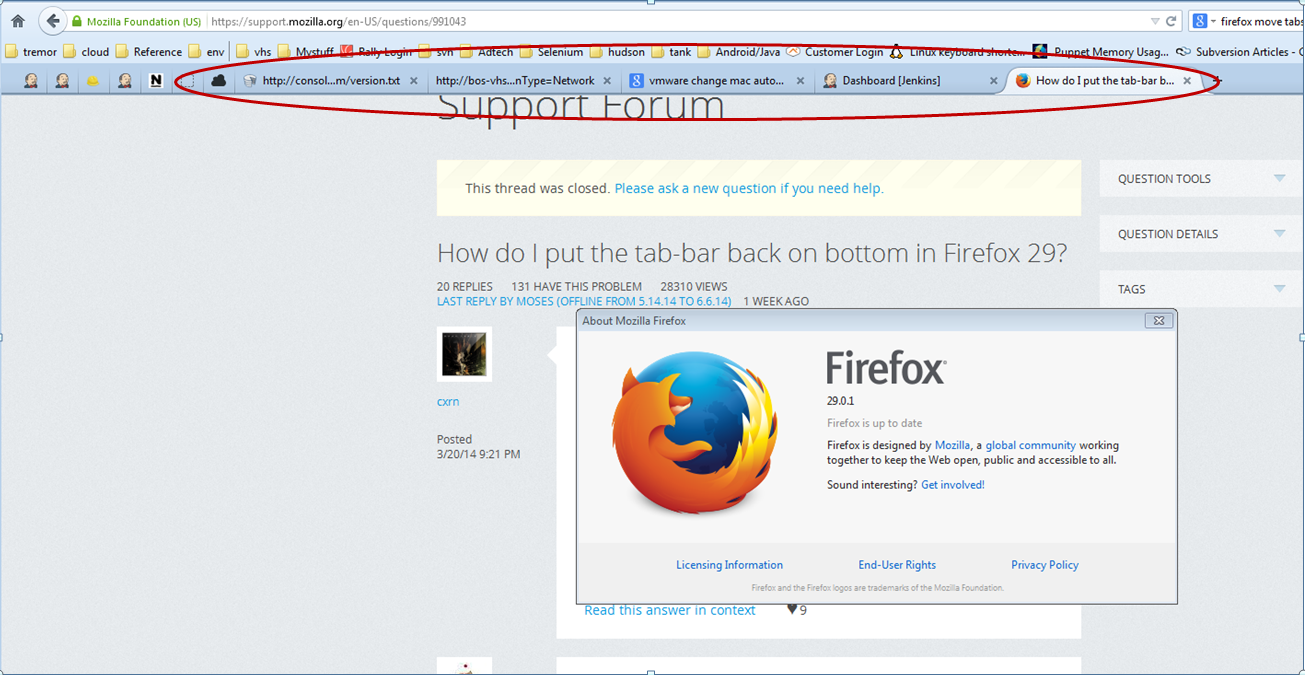
Task: Open the Selenium bookmarks folder
Action: (x=551, y=52)
